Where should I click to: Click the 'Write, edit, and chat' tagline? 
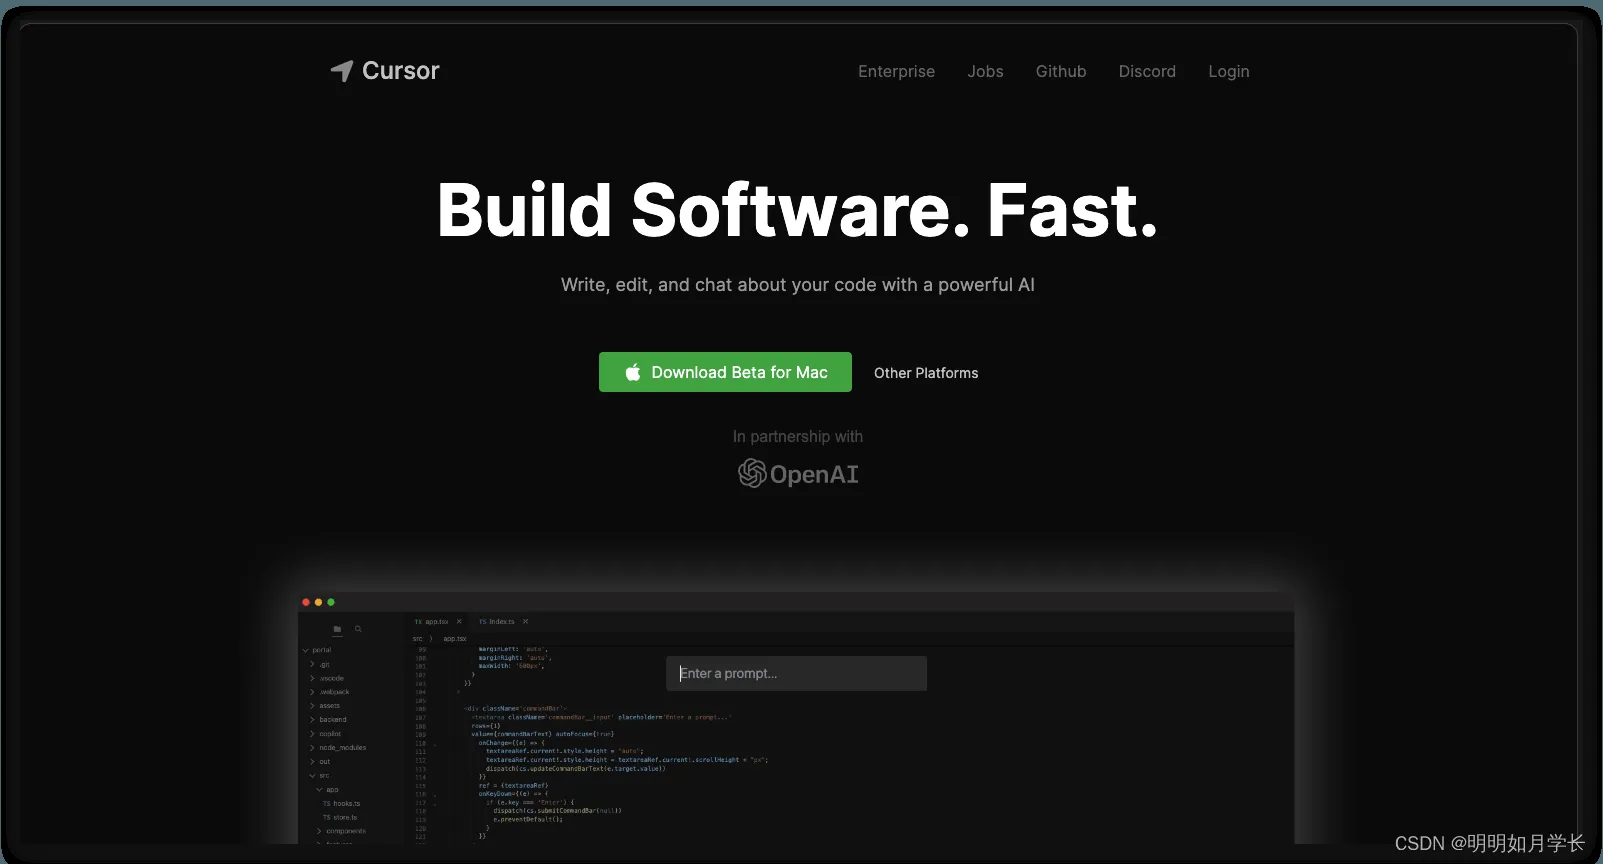tap(797, 285)
